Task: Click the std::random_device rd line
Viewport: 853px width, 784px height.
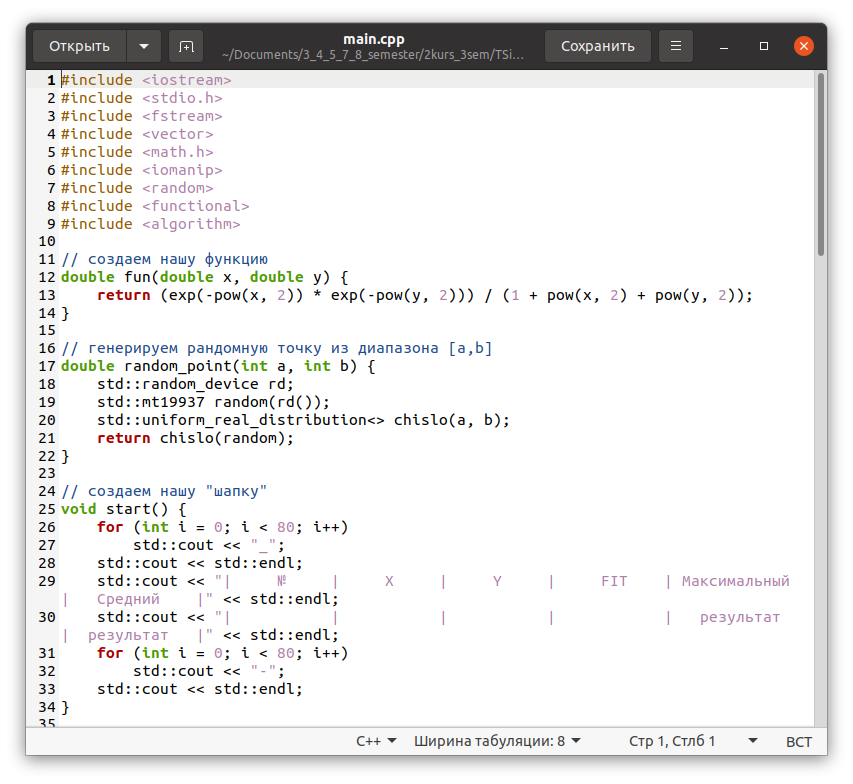Action: pyautogui.click(x=195, y=384)
